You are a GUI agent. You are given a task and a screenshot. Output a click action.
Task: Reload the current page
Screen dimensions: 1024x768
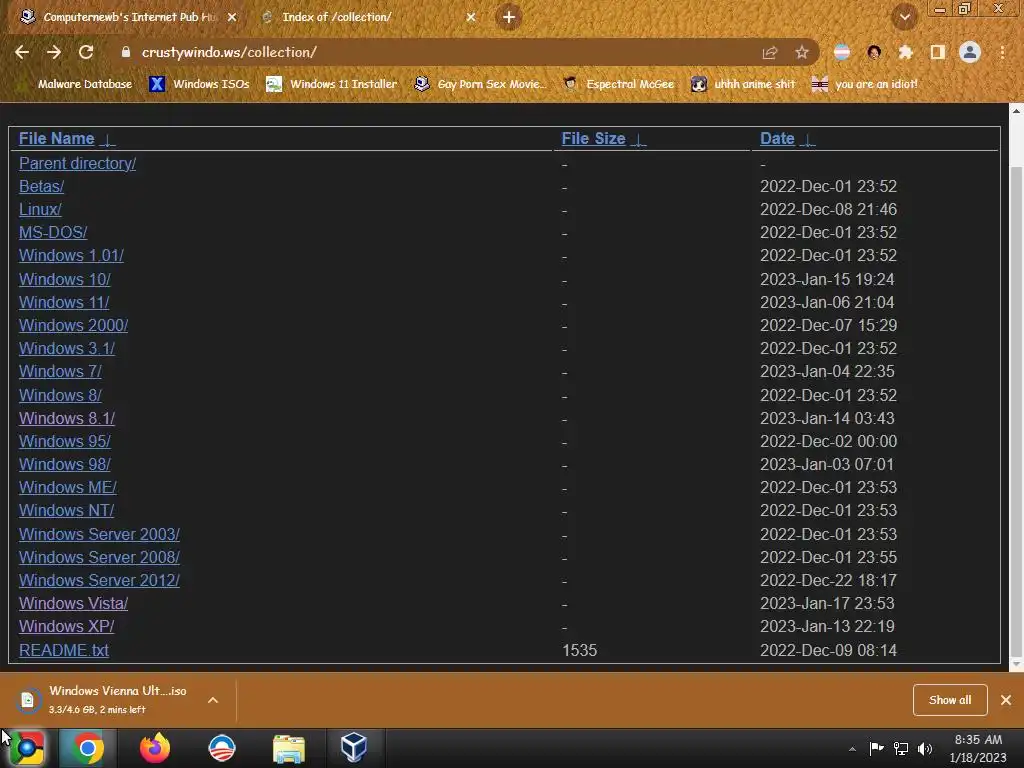tap(86, 52)
